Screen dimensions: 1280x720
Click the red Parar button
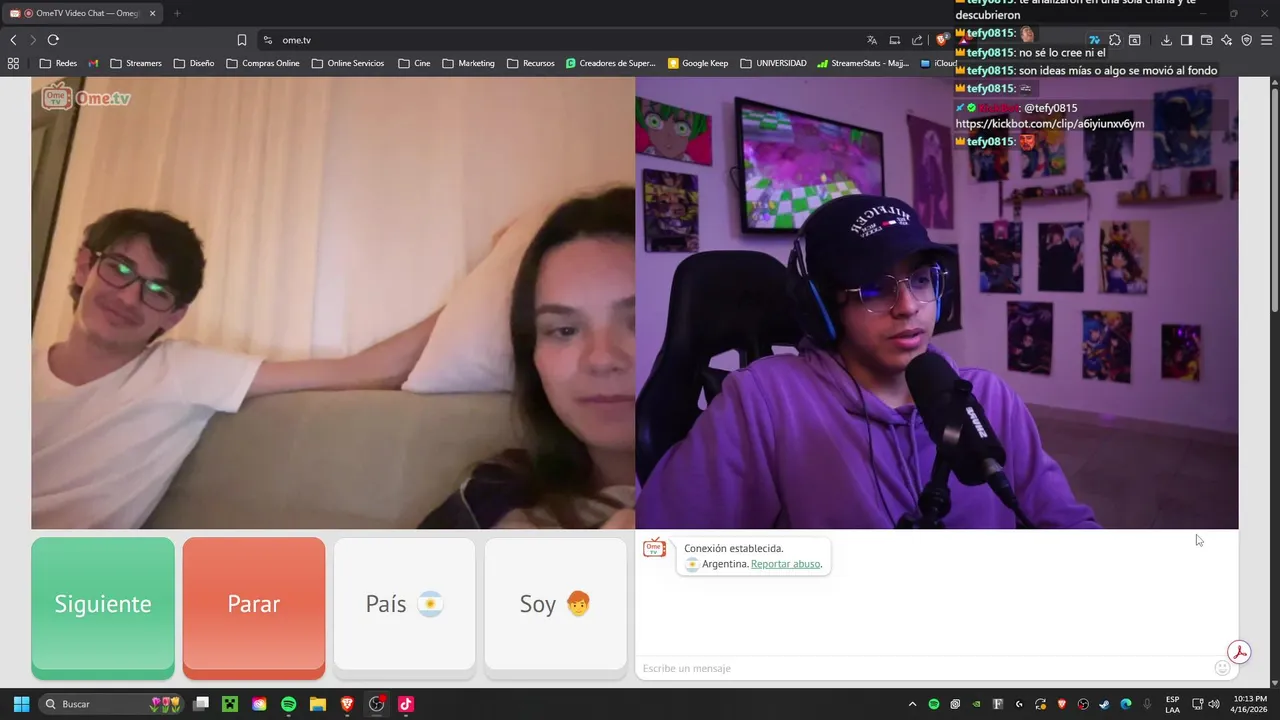click(x=254, y=604)
